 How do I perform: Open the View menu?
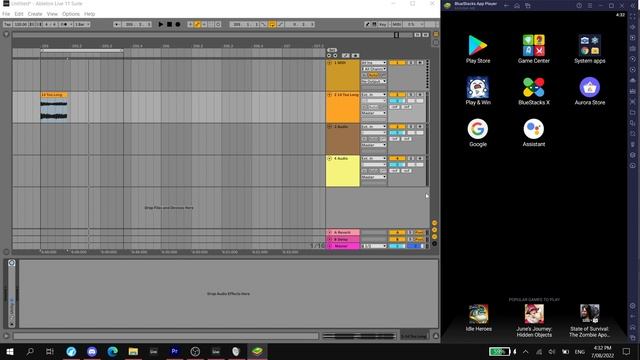coord(52,14)
